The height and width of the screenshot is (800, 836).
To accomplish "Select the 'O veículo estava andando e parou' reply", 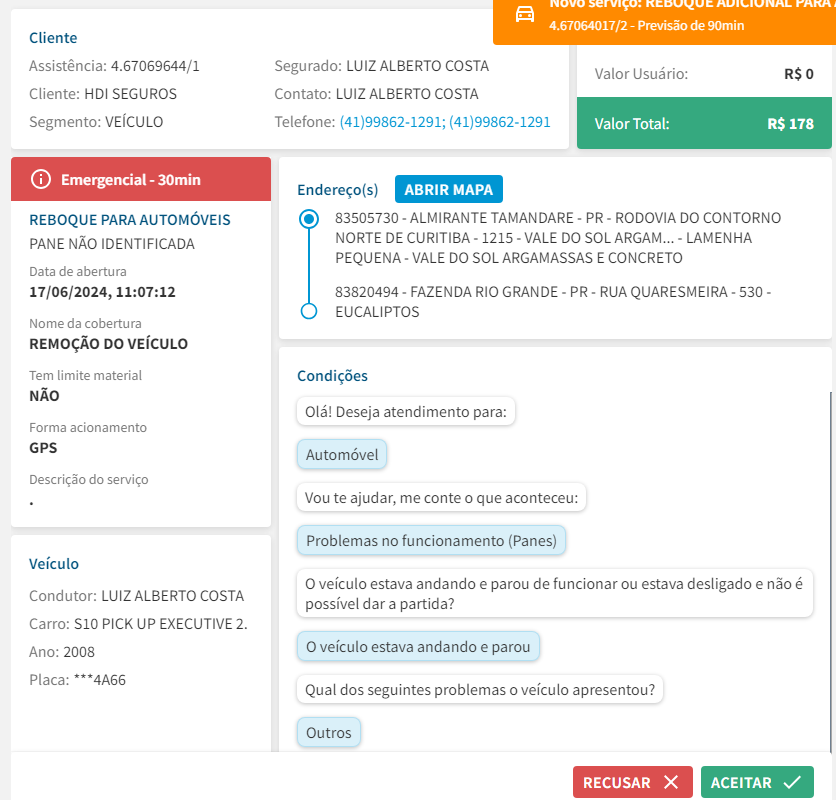I will tap(418, 647).
